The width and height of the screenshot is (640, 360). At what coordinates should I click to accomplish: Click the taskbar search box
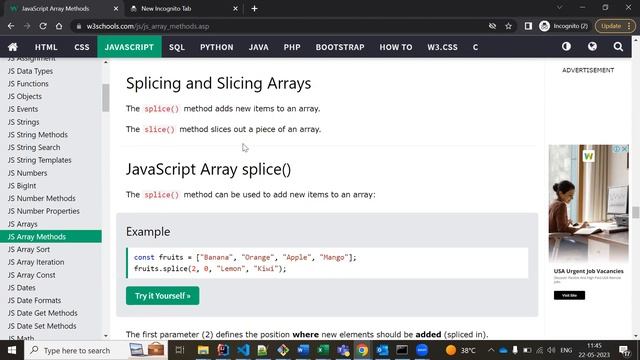coord(96,350)
